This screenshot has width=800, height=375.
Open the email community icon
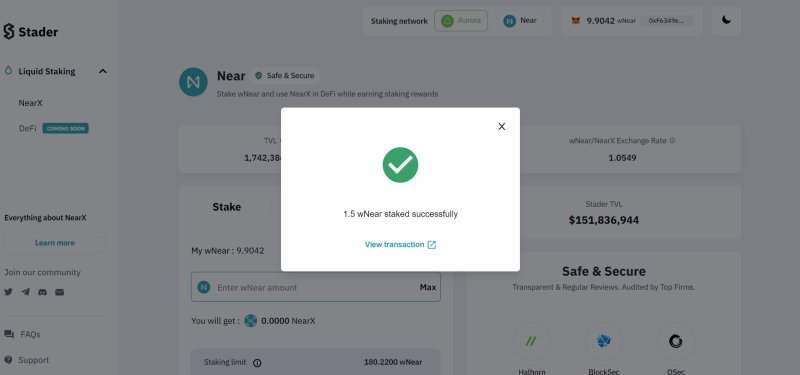point(60,292)
